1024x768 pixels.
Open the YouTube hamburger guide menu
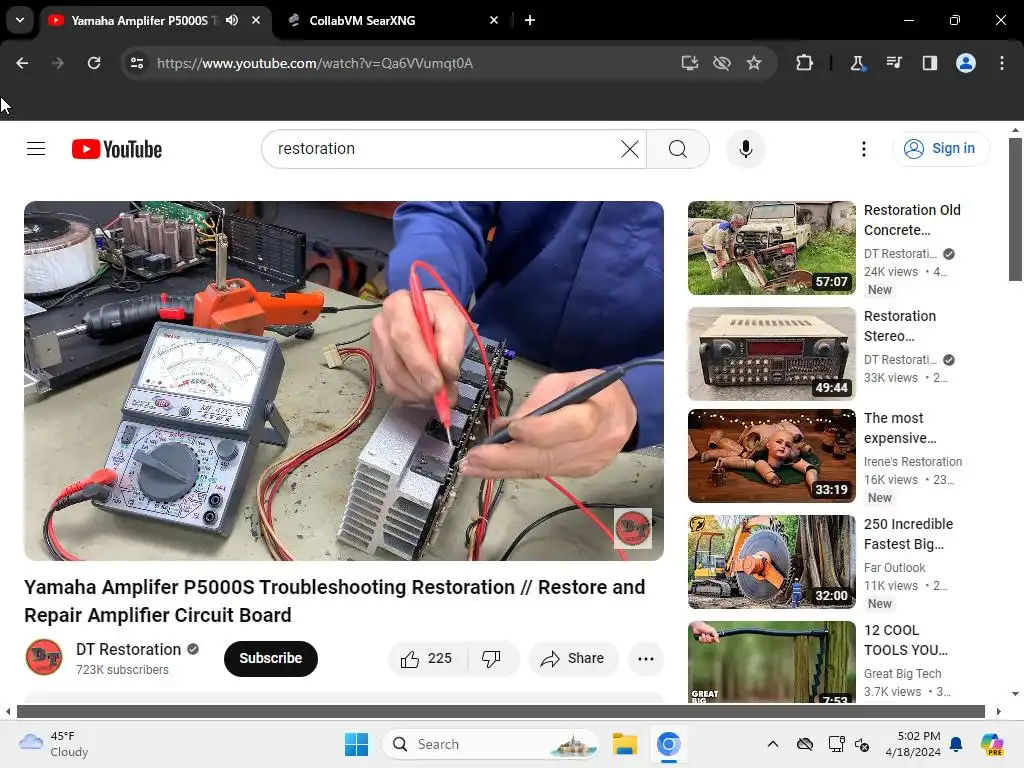[x=36, y=149]
